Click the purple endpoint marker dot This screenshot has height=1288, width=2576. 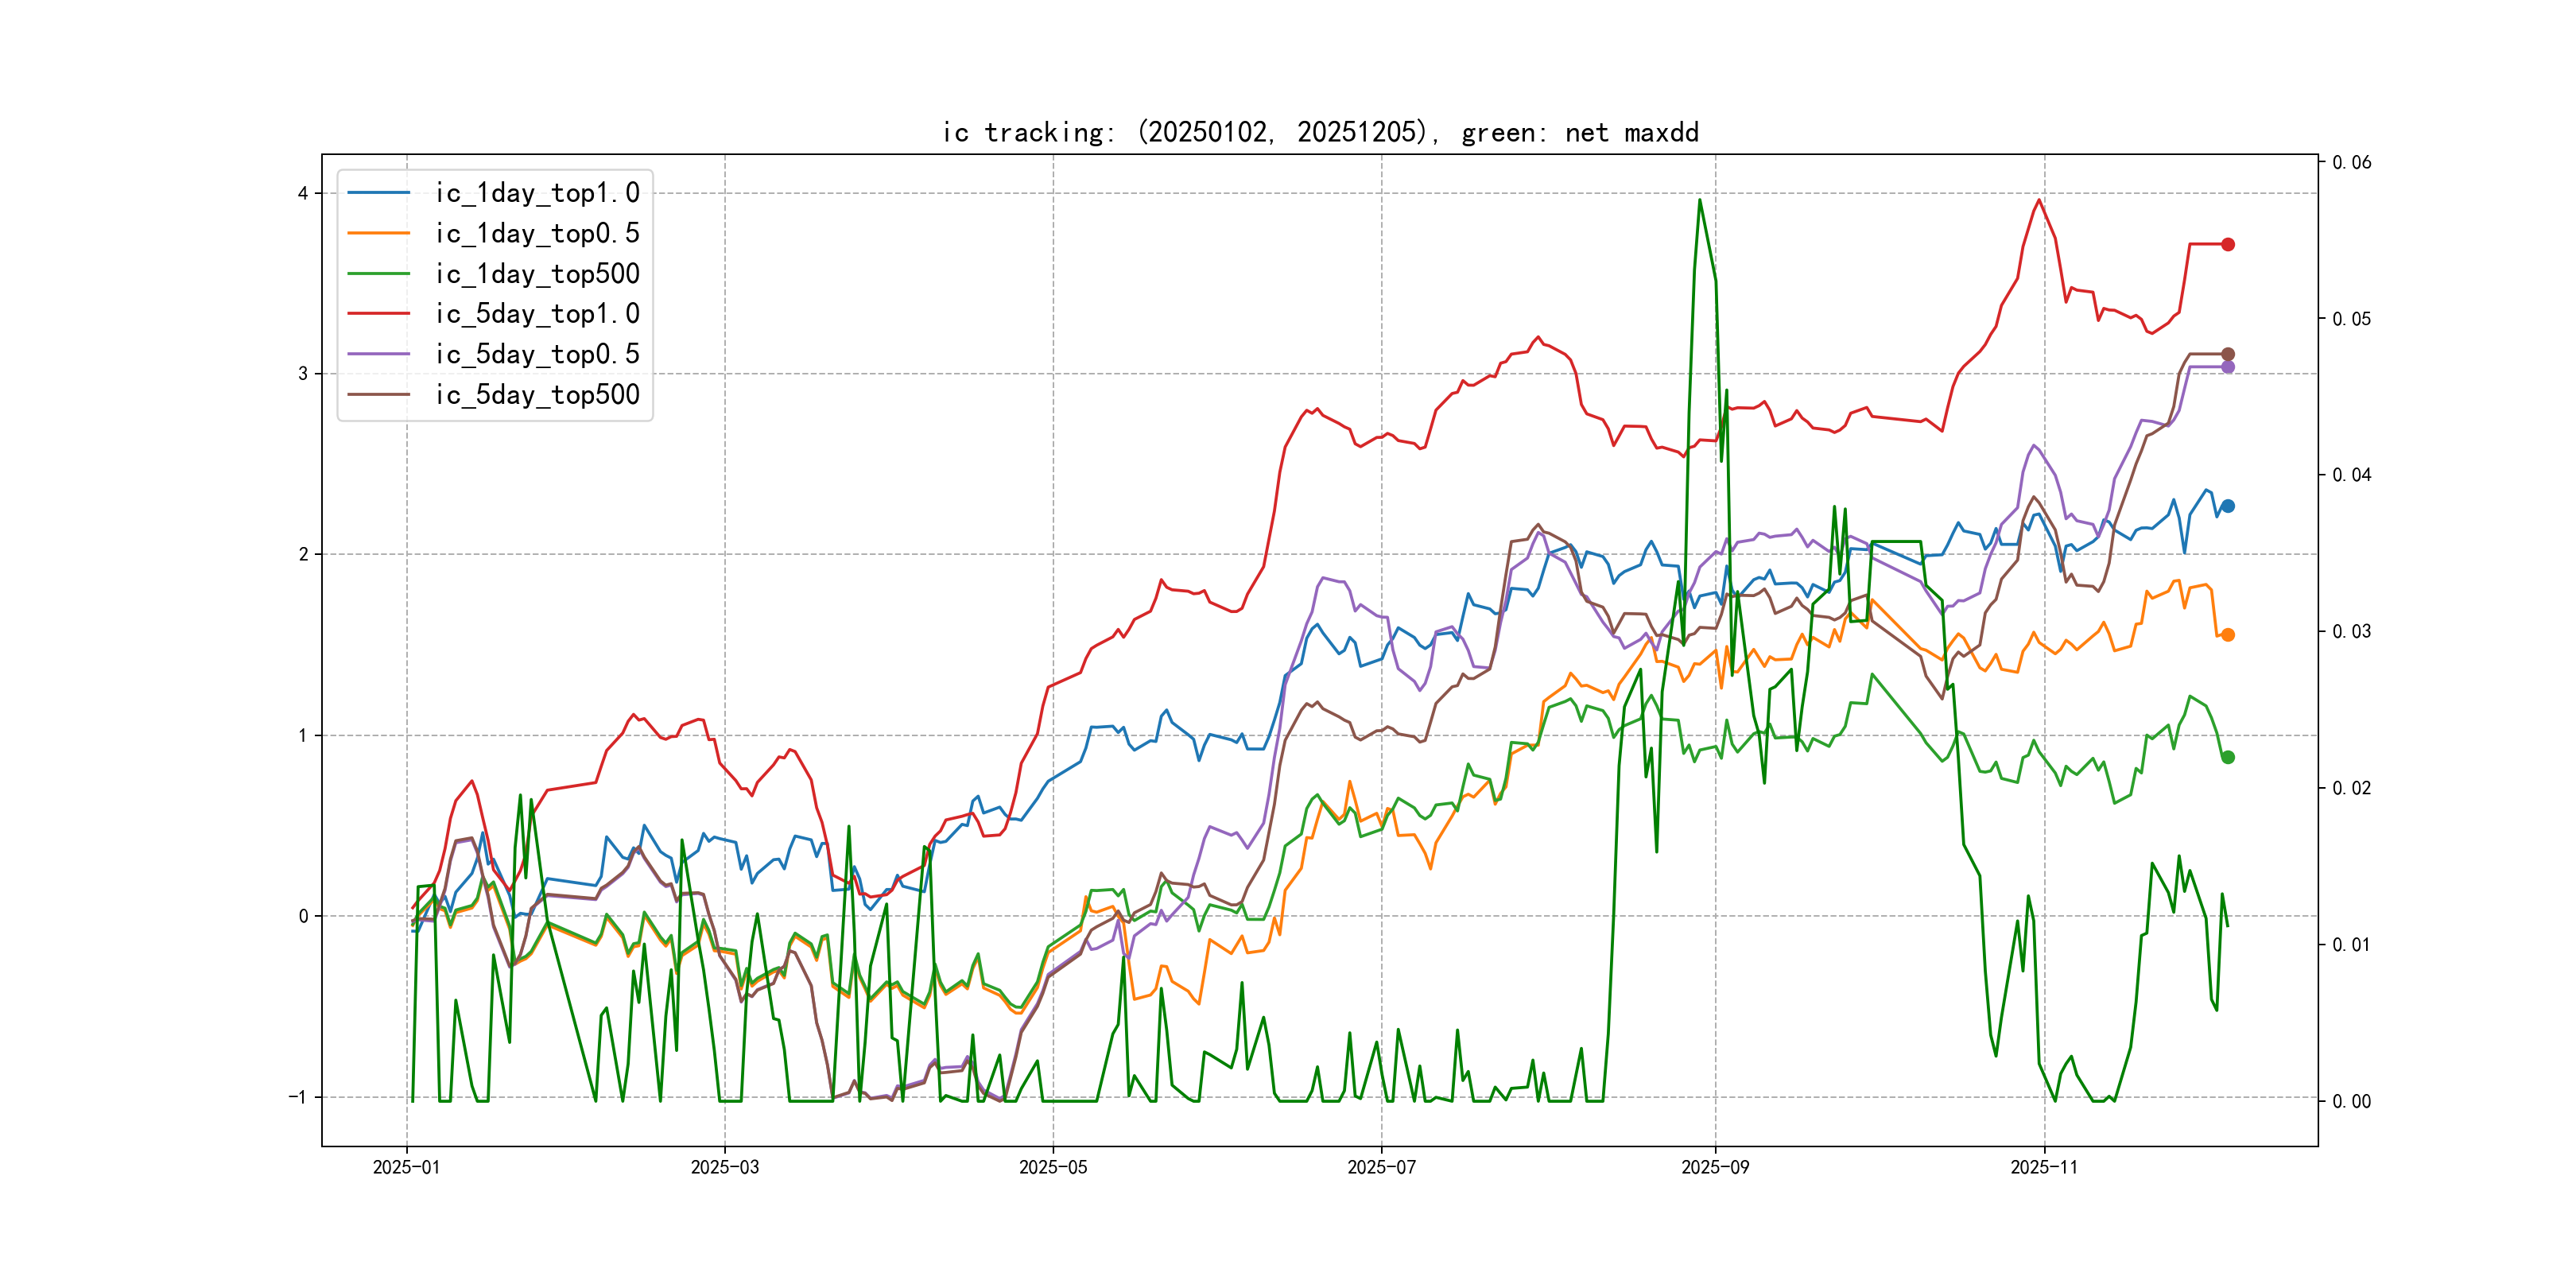click(2227, 367)
